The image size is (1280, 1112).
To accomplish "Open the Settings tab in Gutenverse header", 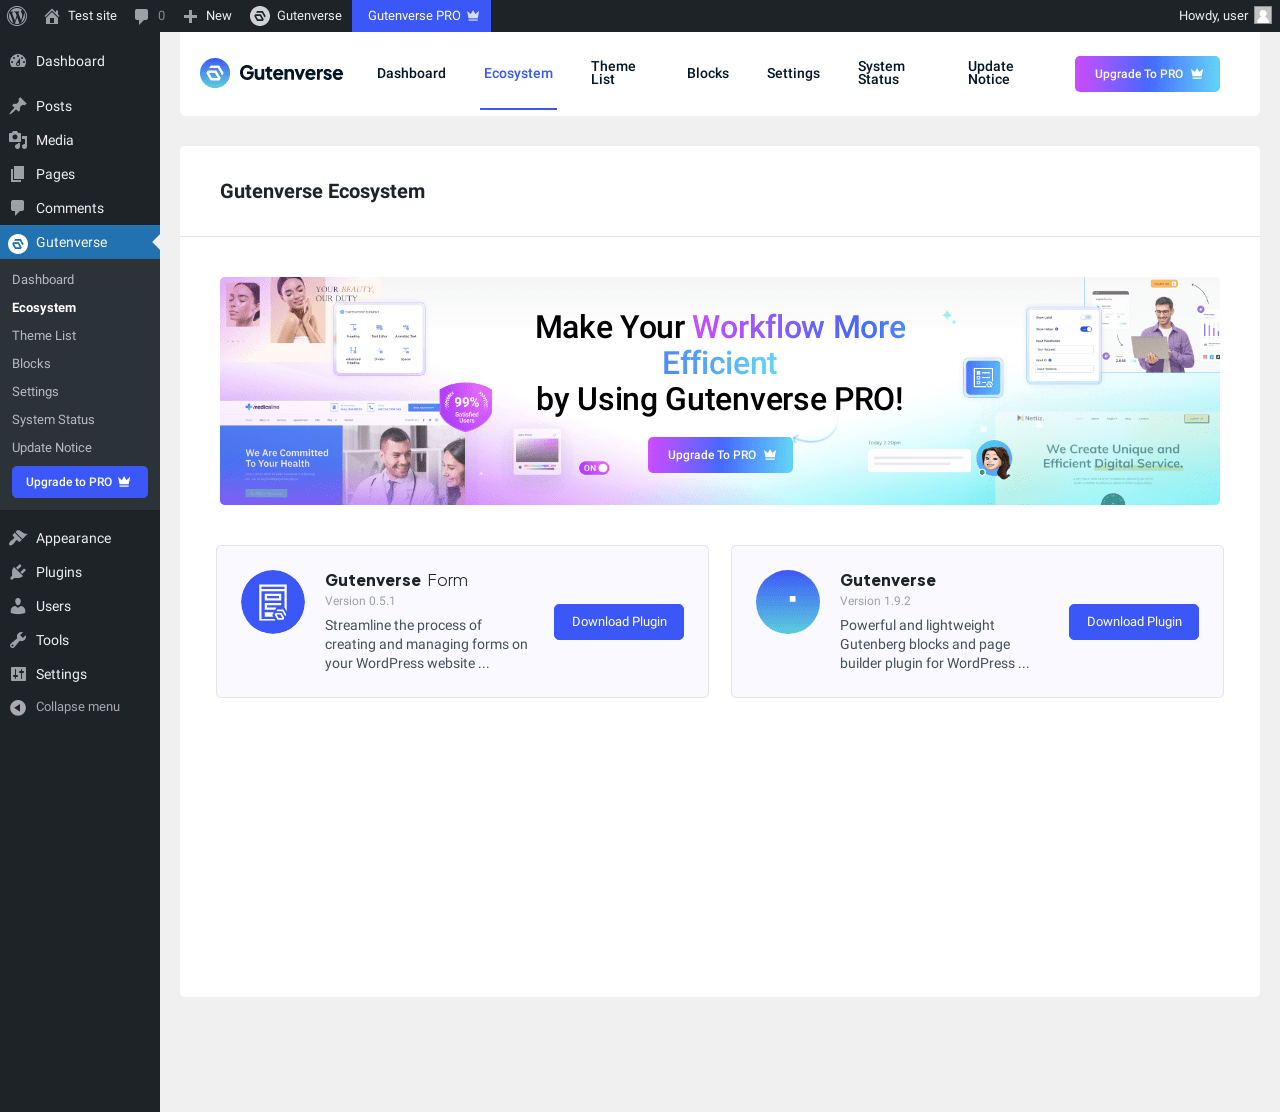I will pos(793,74).
